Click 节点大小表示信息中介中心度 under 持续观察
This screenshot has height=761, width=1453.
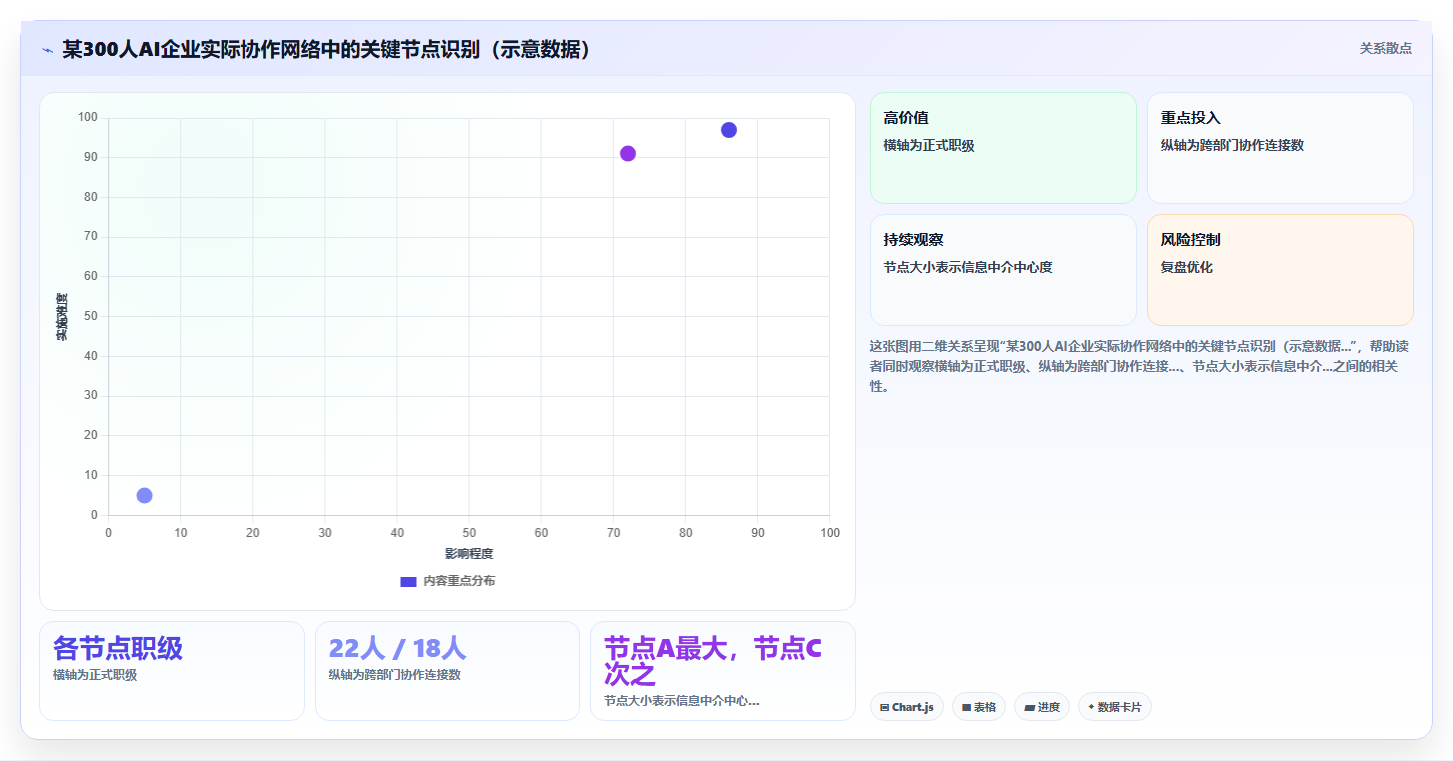pyautogui.click(x=968, y=267)
